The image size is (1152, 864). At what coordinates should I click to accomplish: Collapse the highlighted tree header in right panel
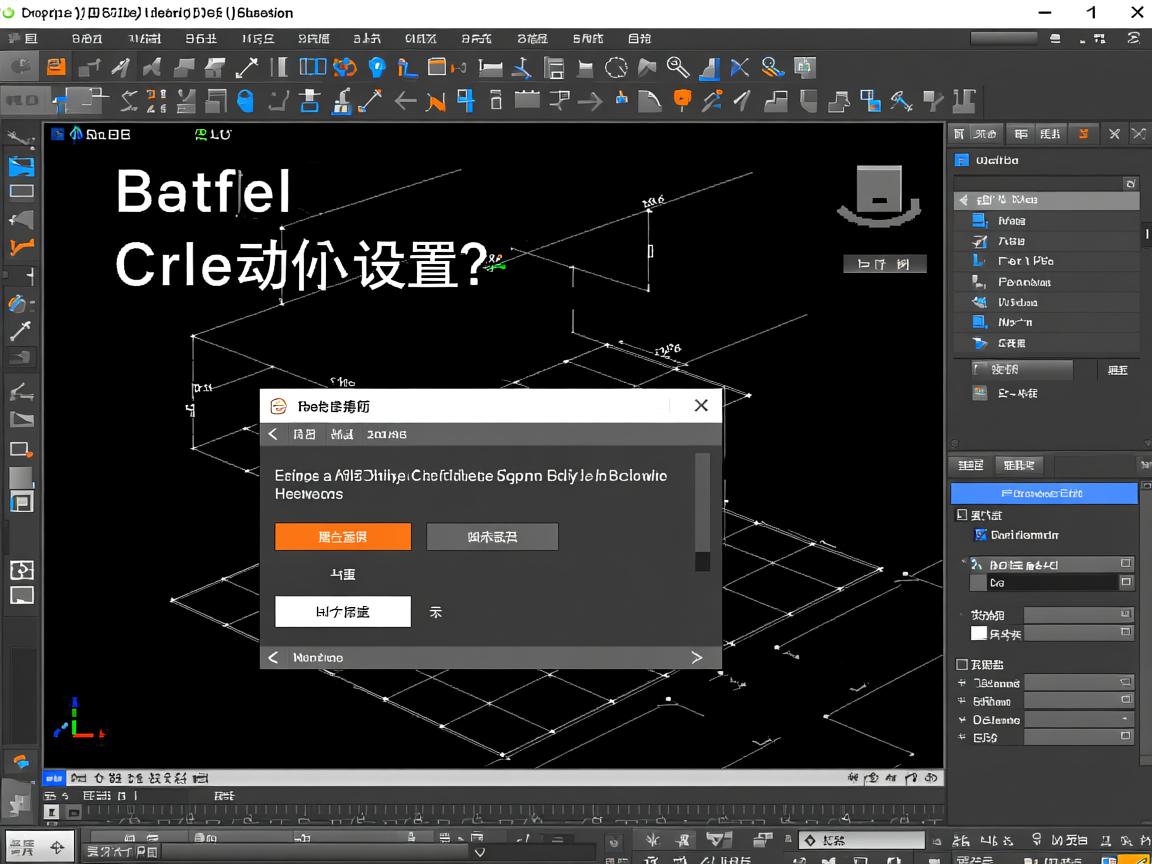963,200
